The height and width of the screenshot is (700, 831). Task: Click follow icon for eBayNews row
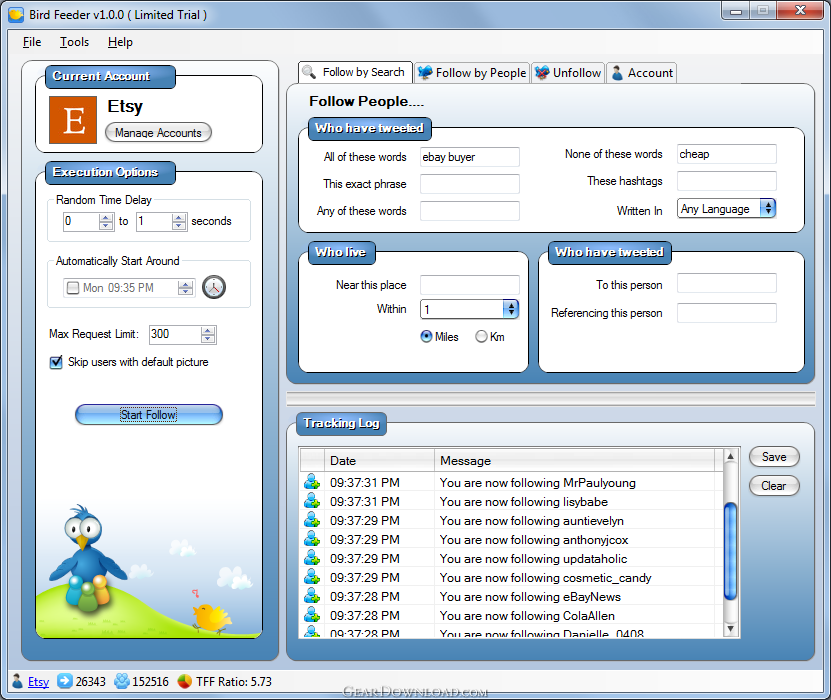(312, 597)
